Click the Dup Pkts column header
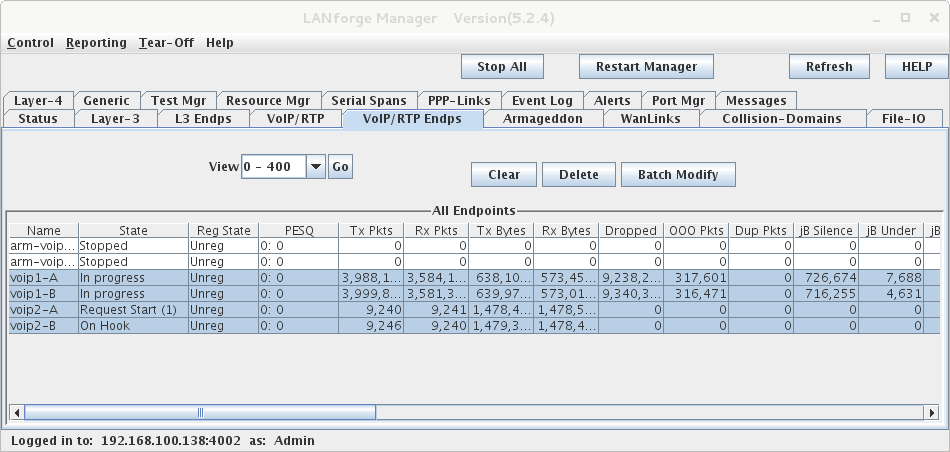This screenshot has height=452, width=950. [x=761, y=231]
